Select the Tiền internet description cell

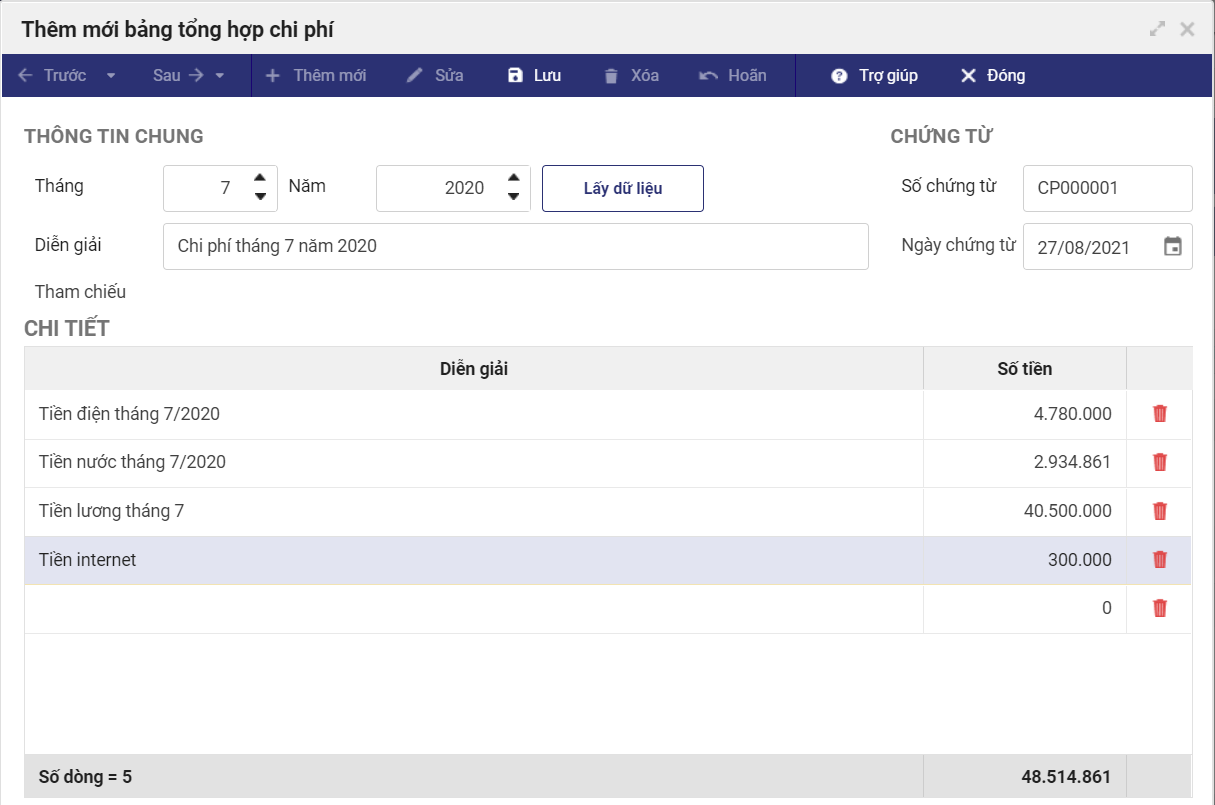pos(473,560)
